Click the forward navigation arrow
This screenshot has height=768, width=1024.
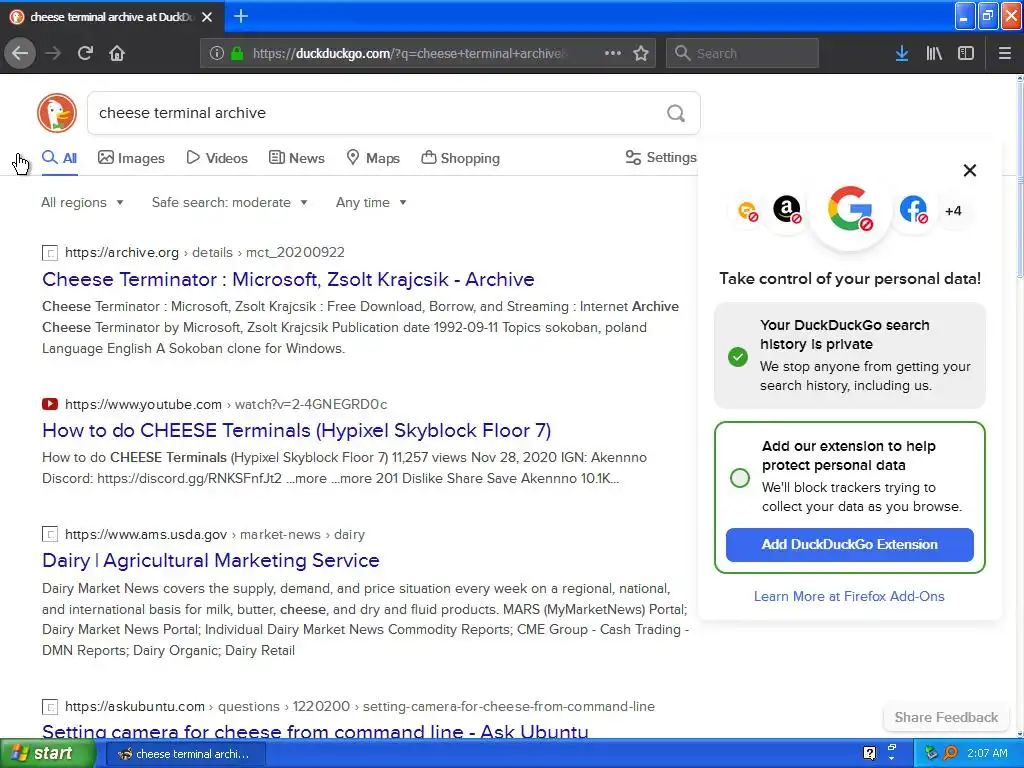click(x=53, y=53)
